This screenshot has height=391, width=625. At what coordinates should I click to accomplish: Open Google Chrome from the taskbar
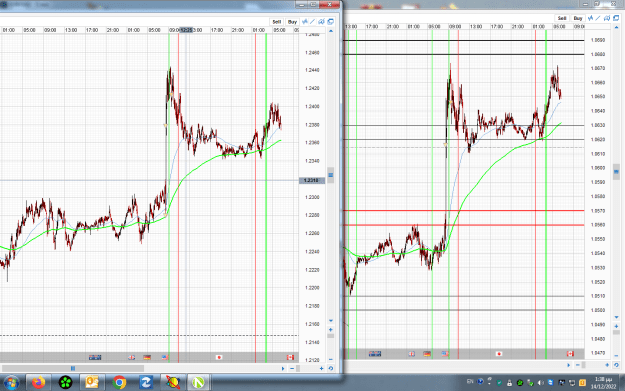(x=119, y=383)
